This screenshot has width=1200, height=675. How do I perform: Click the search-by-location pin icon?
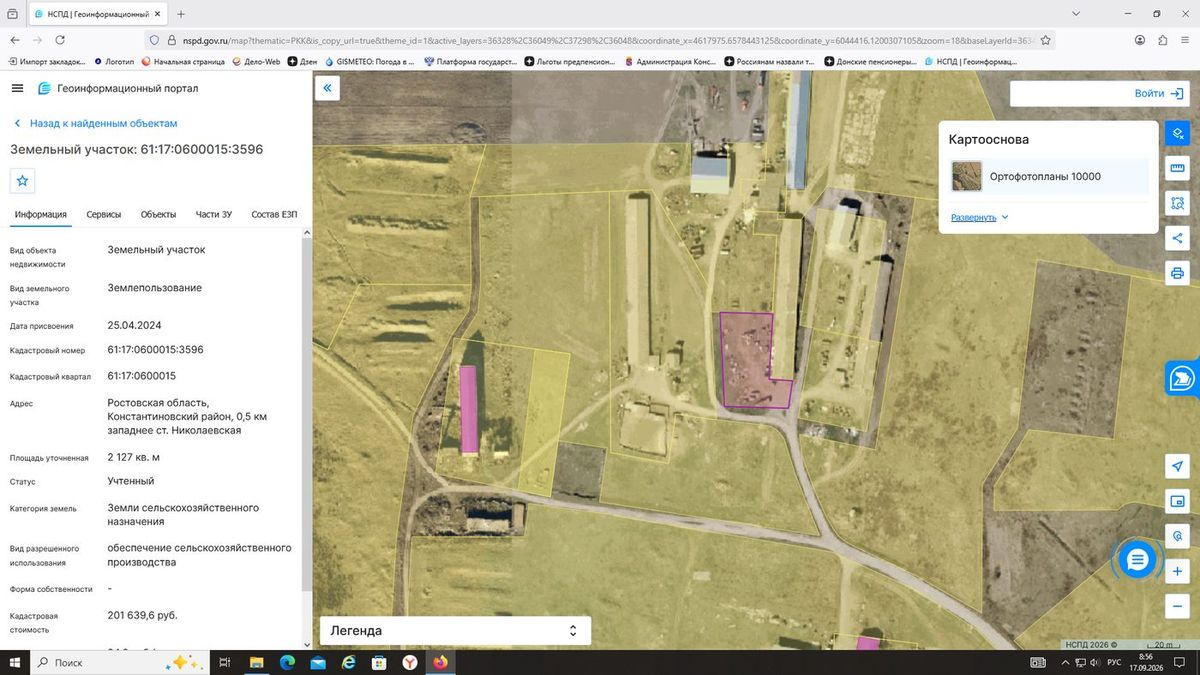click(x=1177, y=536)
